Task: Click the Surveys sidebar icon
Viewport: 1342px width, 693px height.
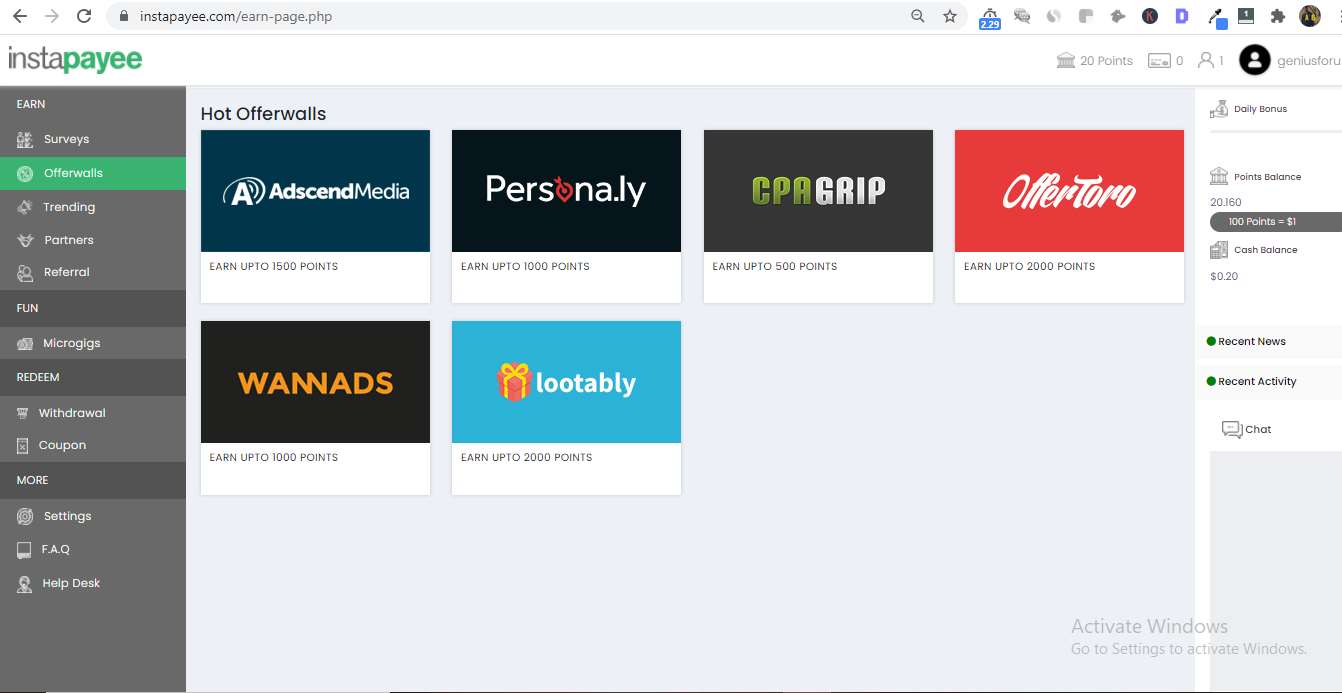Action: coord(25,139)
